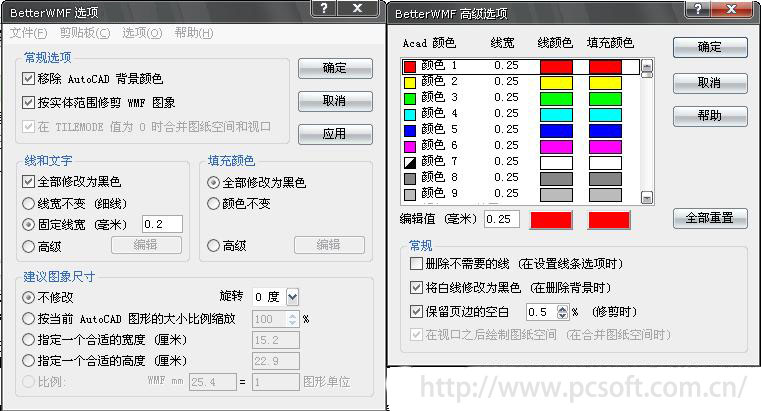Image resolution: width=761 pixels, height=411 pixels.
Task: Click the red 填充颜色 swatch beside 编辑值
Action: click(609, 219)
